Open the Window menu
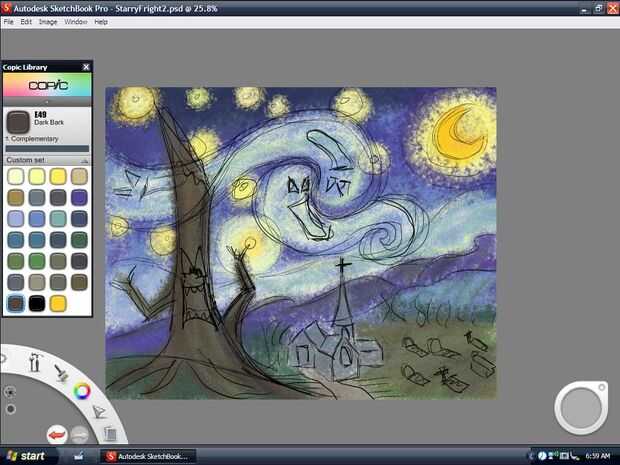The image size is (620, 465). (x=76, y=22)
